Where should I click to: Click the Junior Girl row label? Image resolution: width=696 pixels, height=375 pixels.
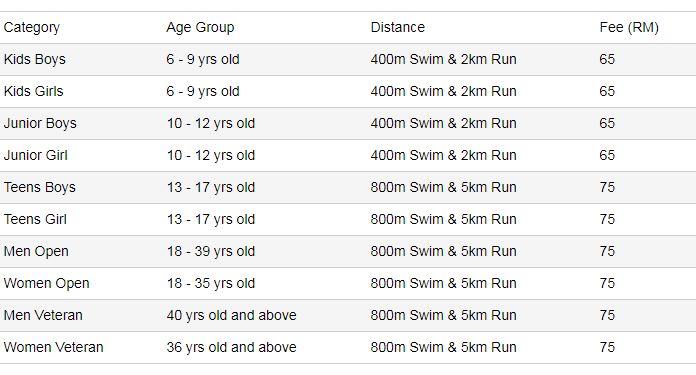36,155
